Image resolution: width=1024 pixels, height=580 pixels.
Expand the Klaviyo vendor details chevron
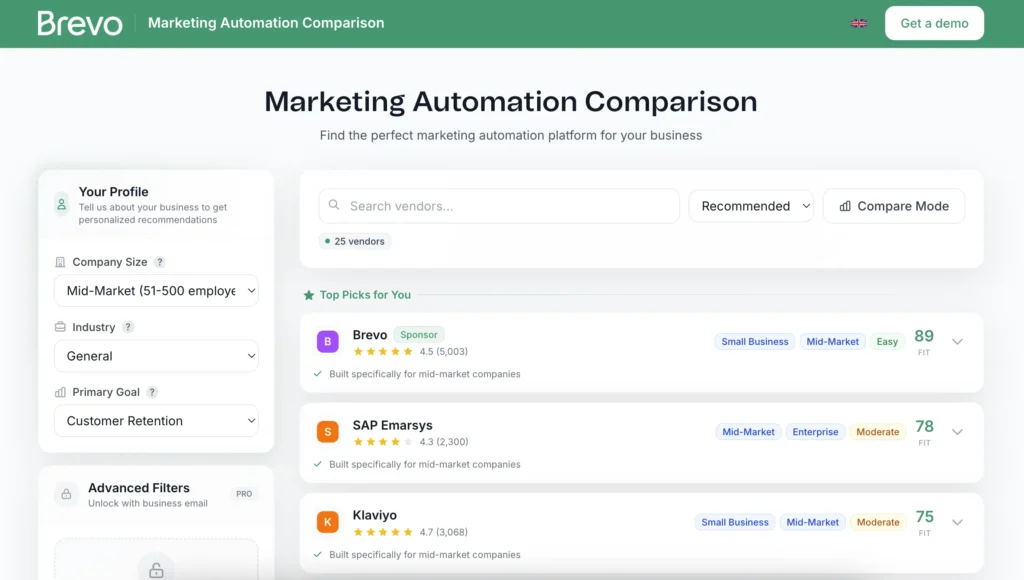pos(958,521)
